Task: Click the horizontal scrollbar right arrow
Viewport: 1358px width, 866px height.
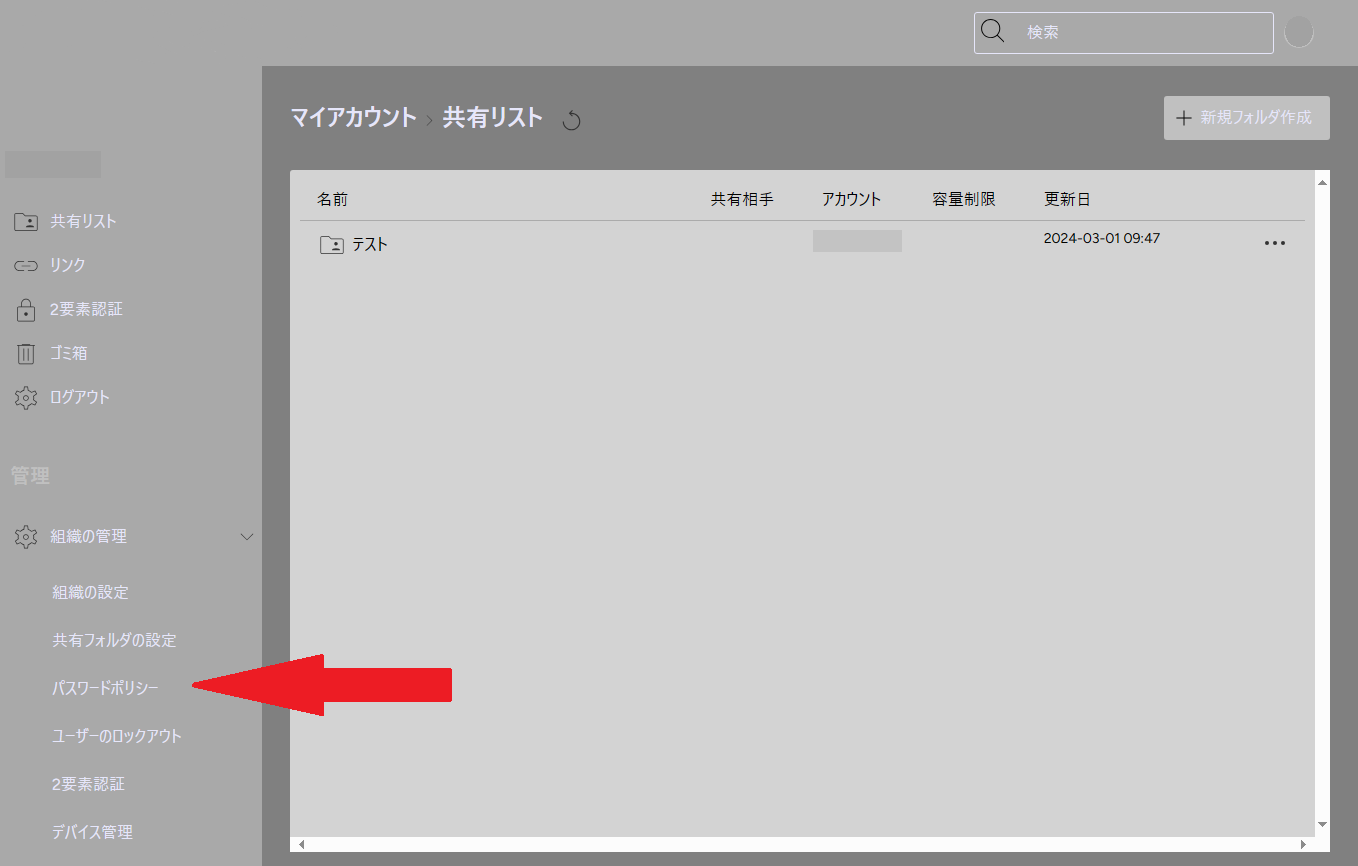Action: tap(1303, 845)
